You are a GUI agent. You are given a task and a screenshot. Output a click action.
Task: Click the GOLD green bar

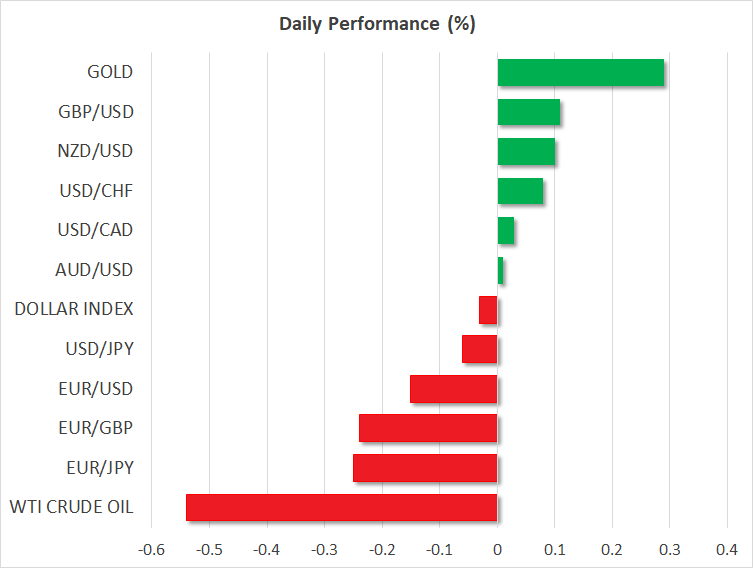click(580, 73)
